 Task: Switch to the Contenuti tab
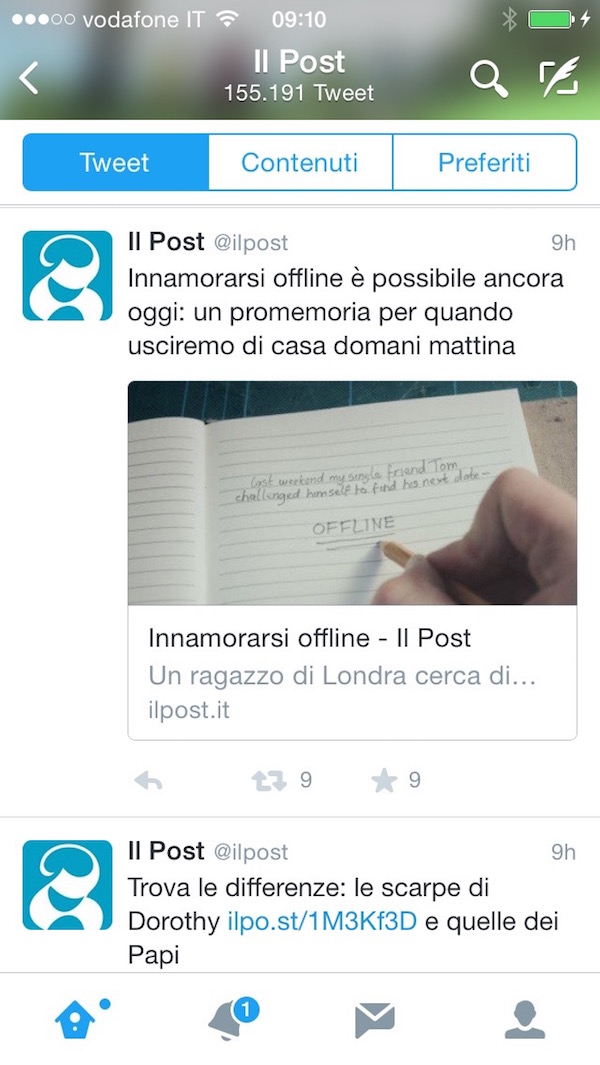click(300, 162)
